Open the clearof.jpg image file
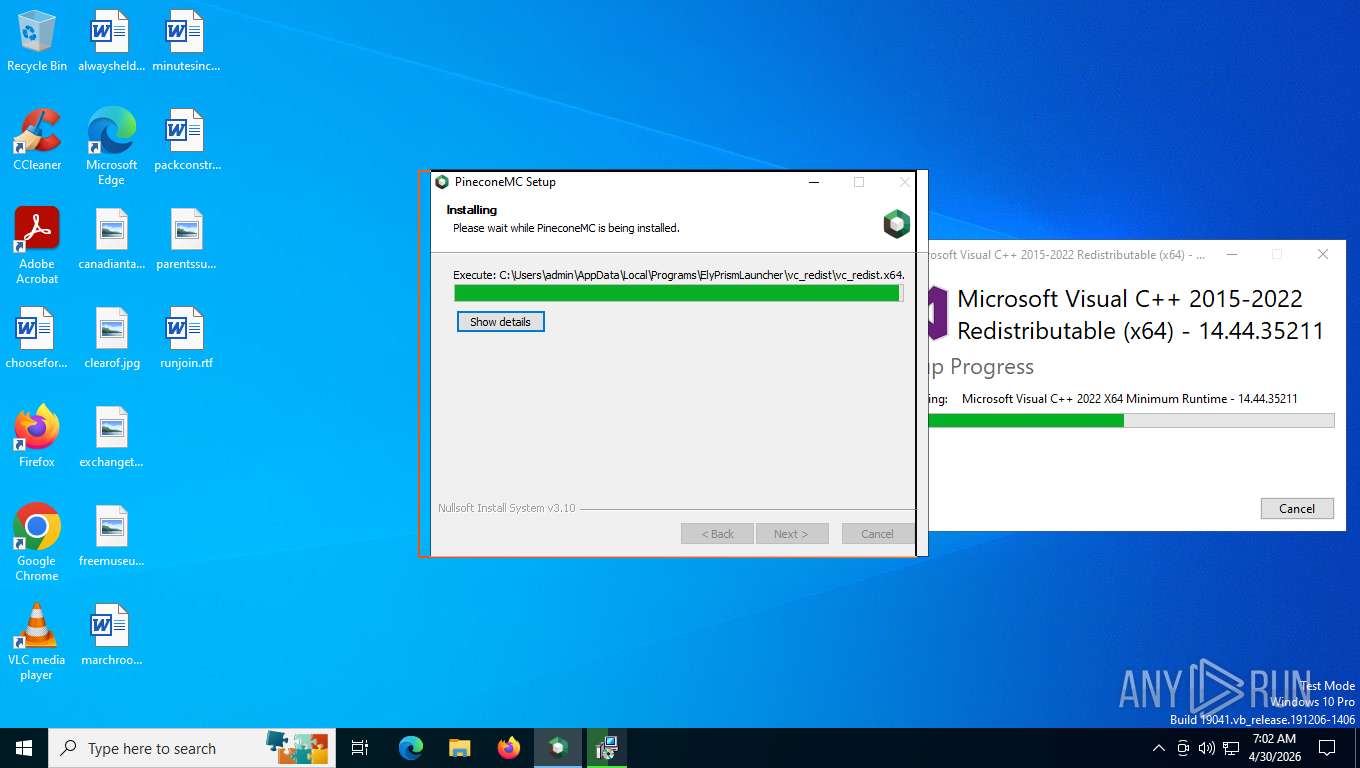The image size is (1360, 768). (111, 338)
